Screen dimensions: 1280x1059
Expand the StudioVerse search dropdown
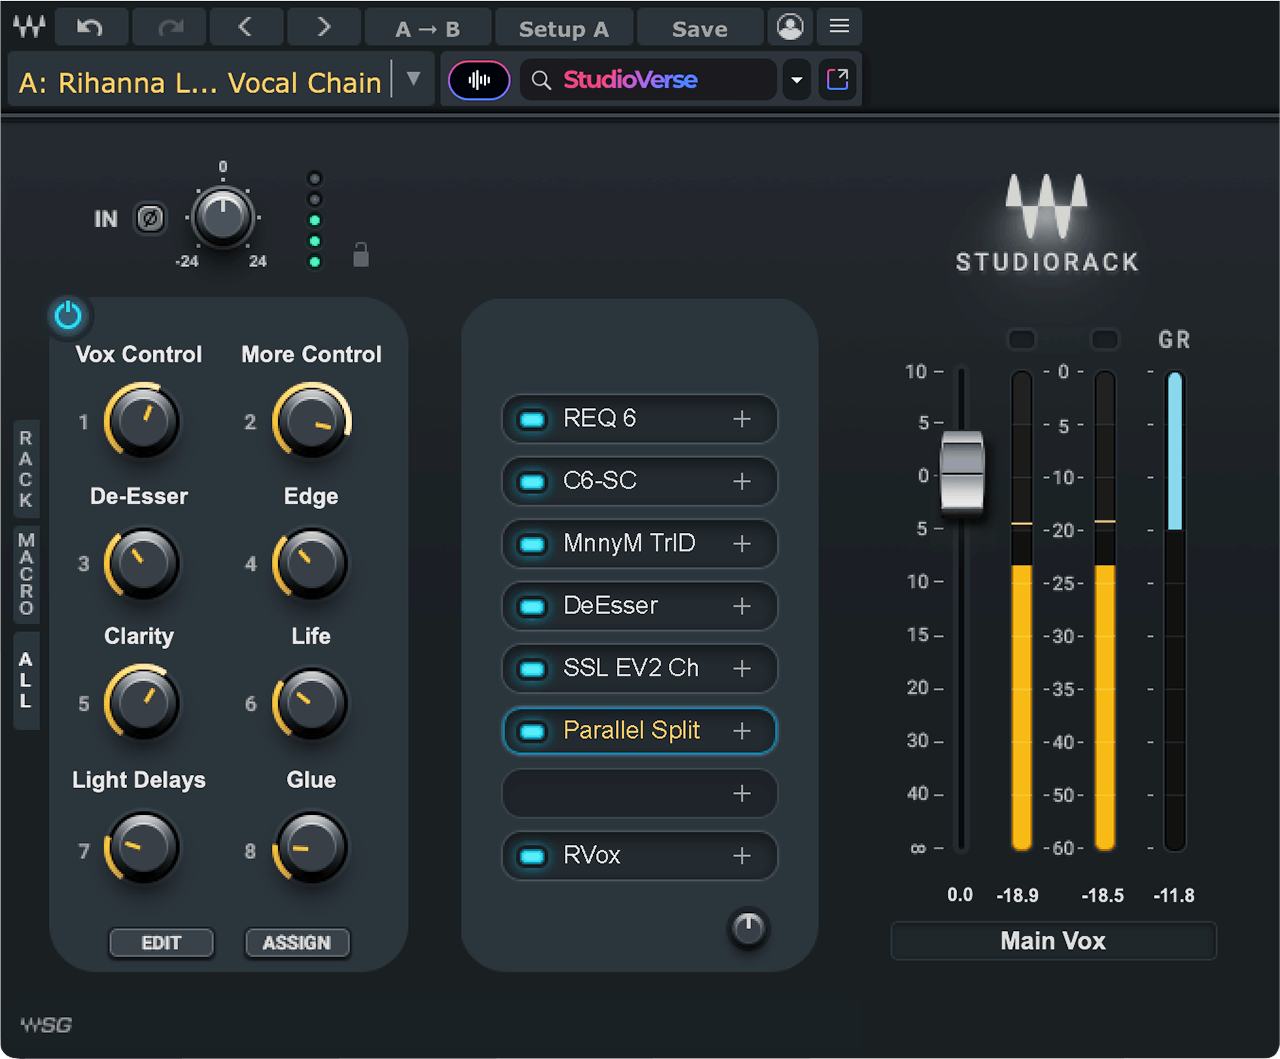coord(796,80)
